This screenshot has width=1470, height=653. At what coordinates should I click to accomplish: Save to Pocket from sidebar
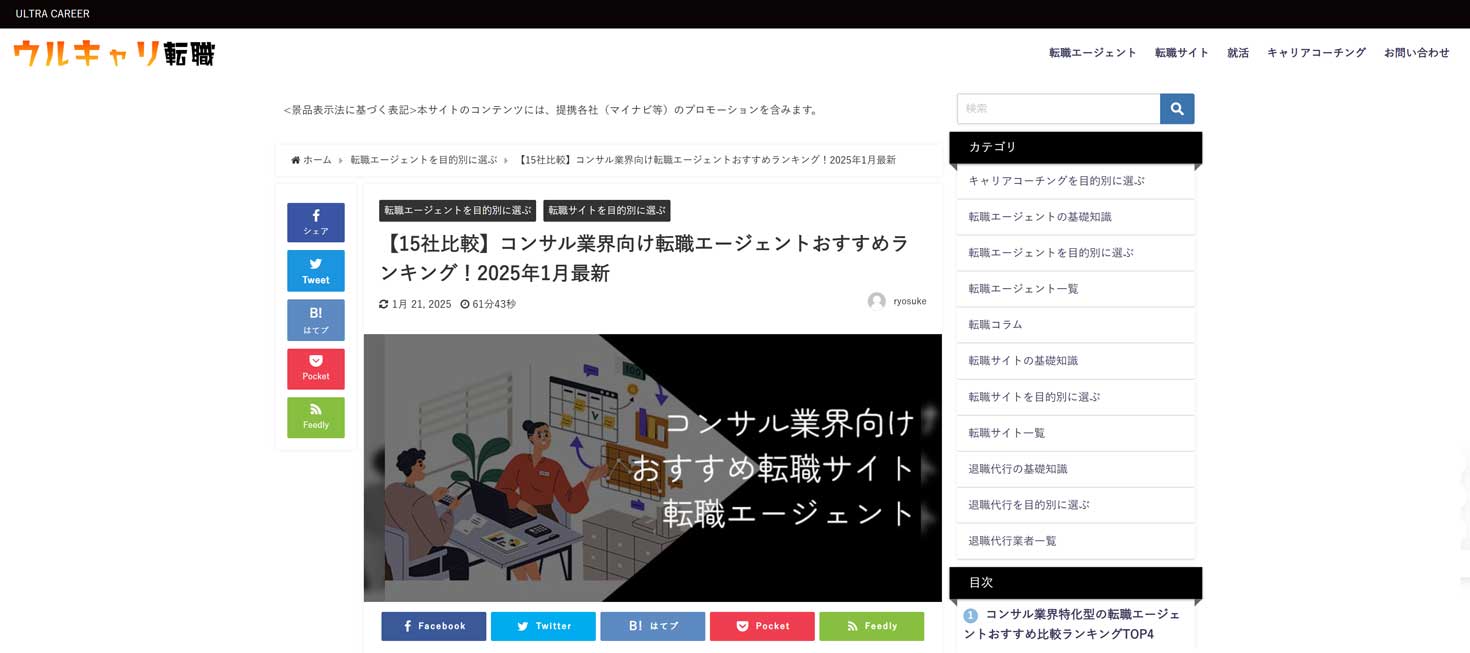point(315,369)
